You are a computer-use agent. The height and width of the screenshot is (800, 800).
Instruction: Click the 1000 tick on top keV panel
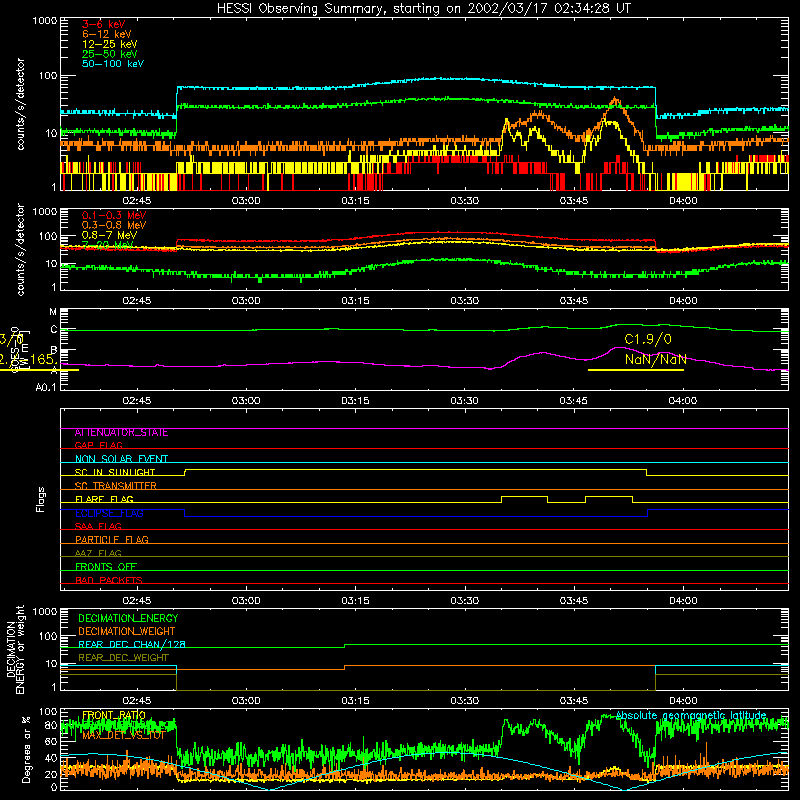(x=45, y=21)
